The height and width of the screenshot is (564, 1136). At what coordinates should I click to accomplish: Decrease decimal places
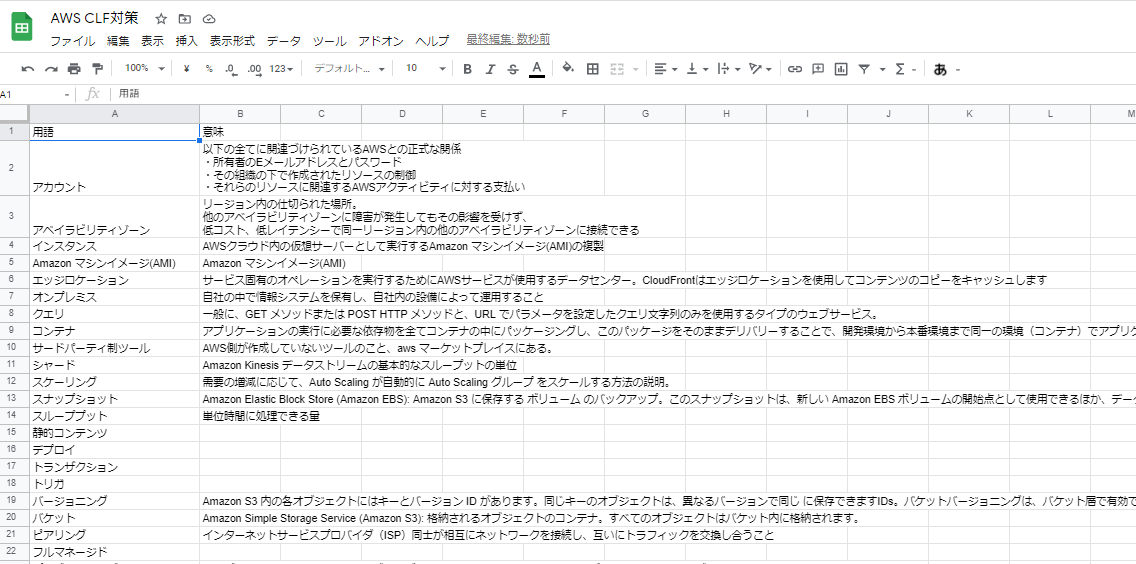click(x=230, y=69)
